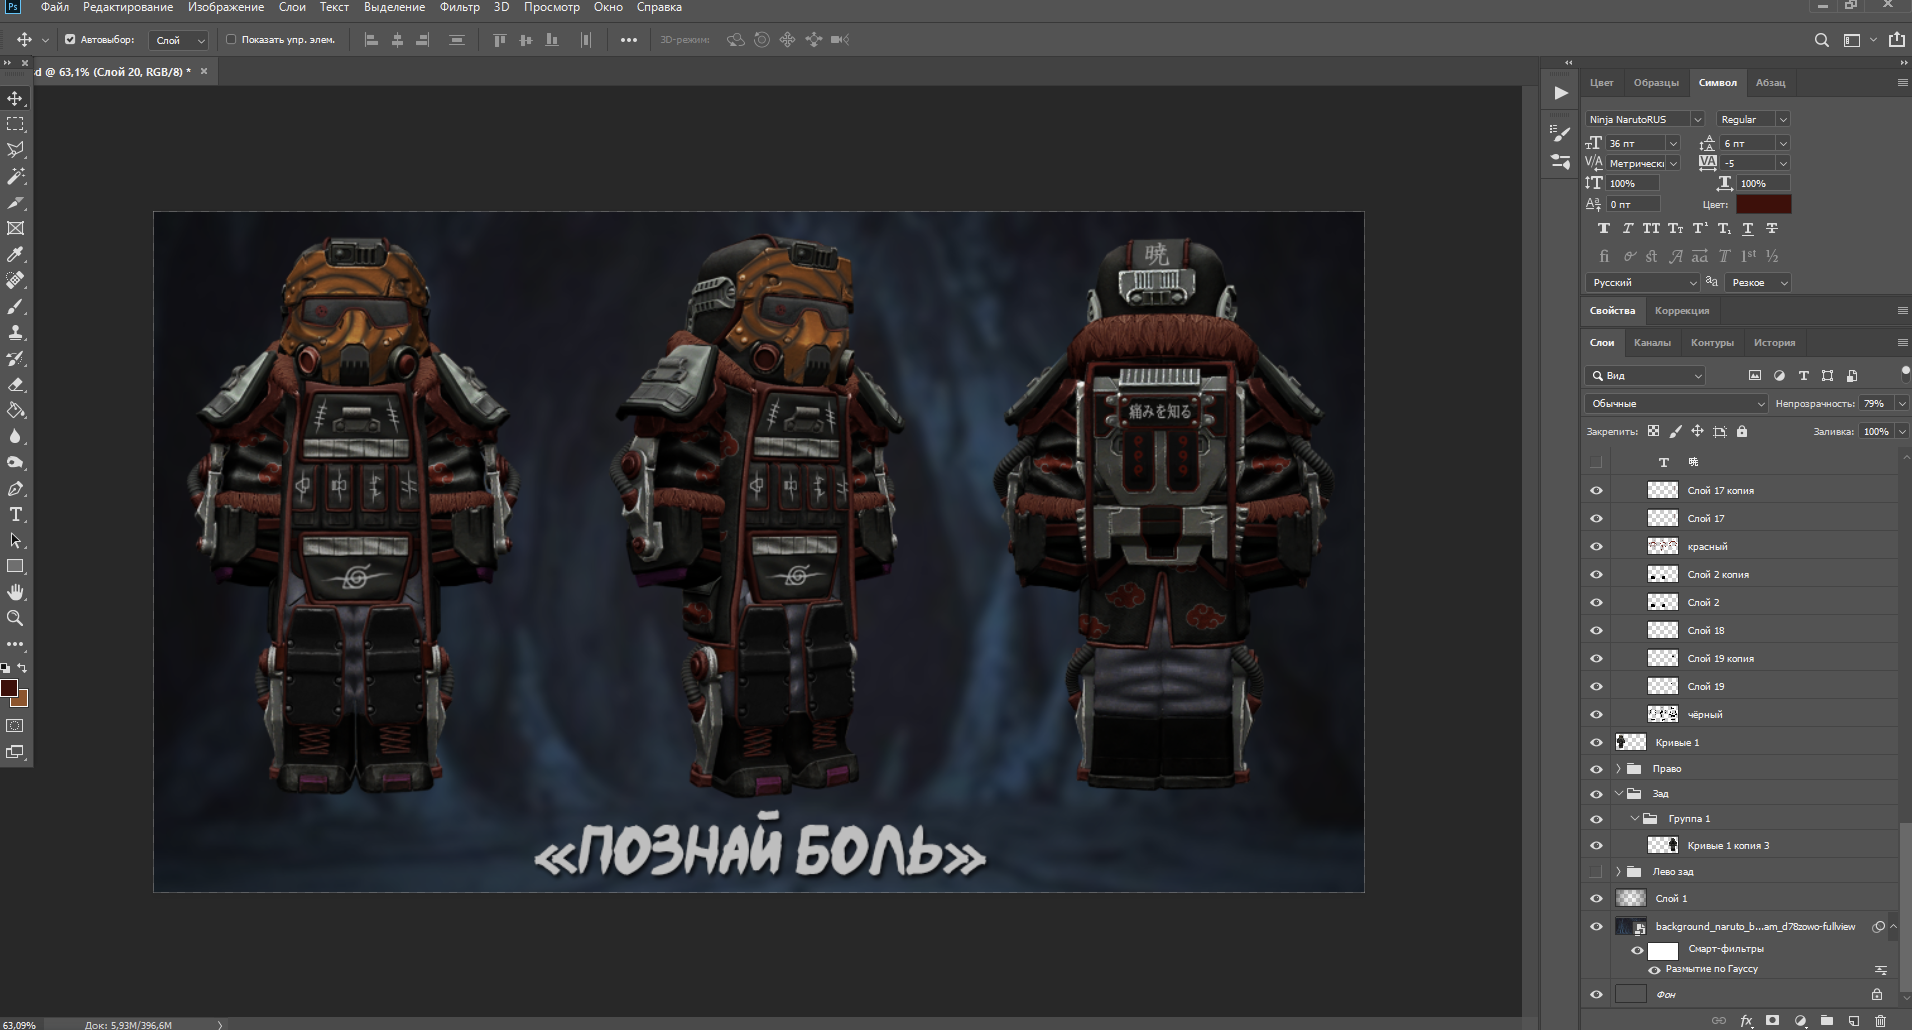This screenshot has height=1030, width=1912.
Task: Show the Лево зад group
Action: coord(1596,871)
